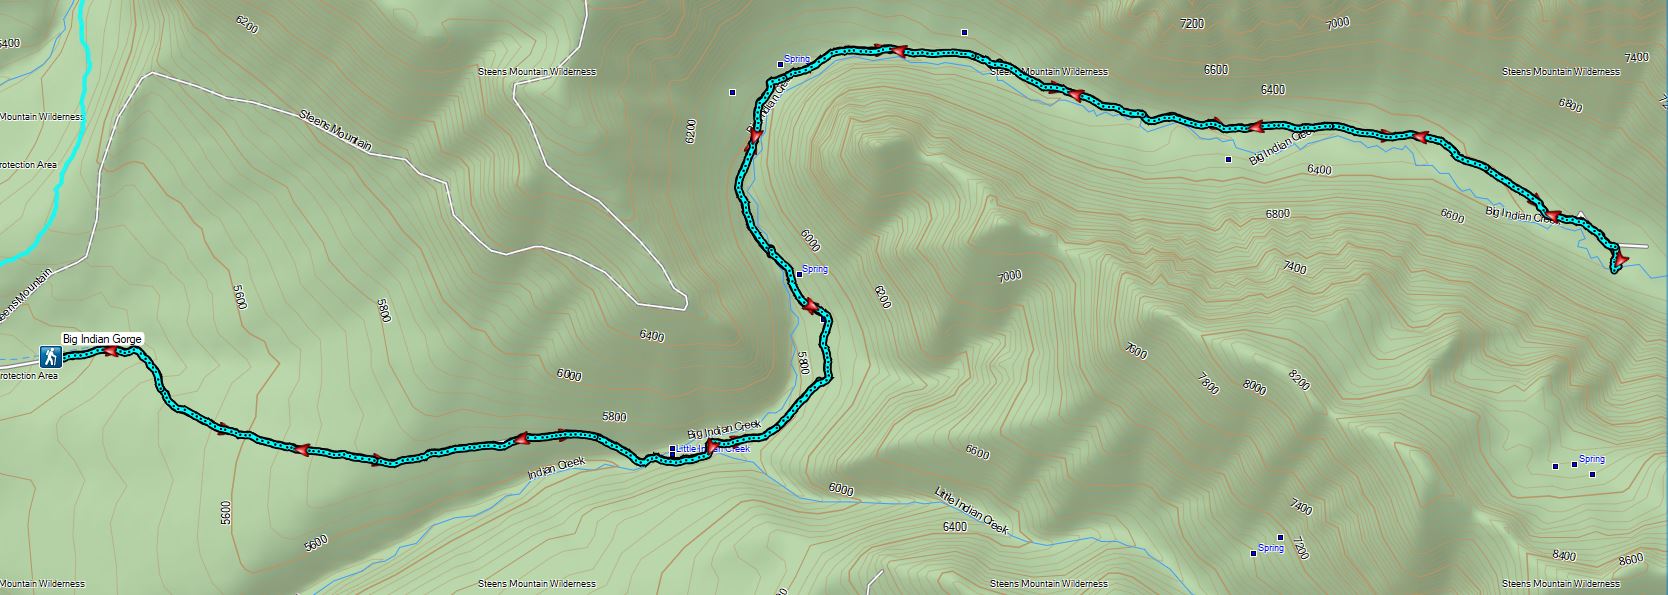1668x595 pixels.
Task: Click red direction arrow at track start
Action: (111, 352)
